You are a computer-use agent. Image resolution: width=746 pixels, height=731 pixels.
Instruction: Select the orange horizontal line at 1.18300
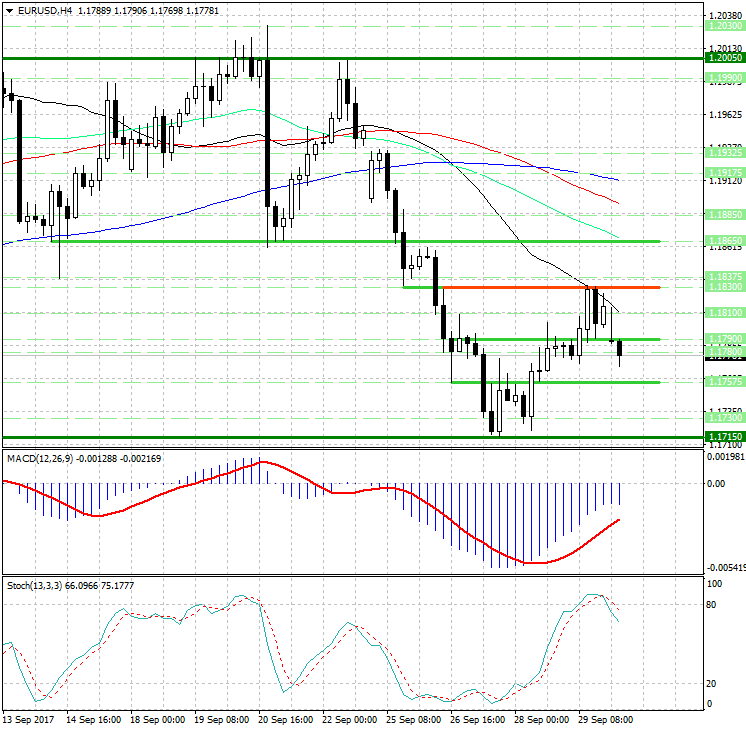551,287
